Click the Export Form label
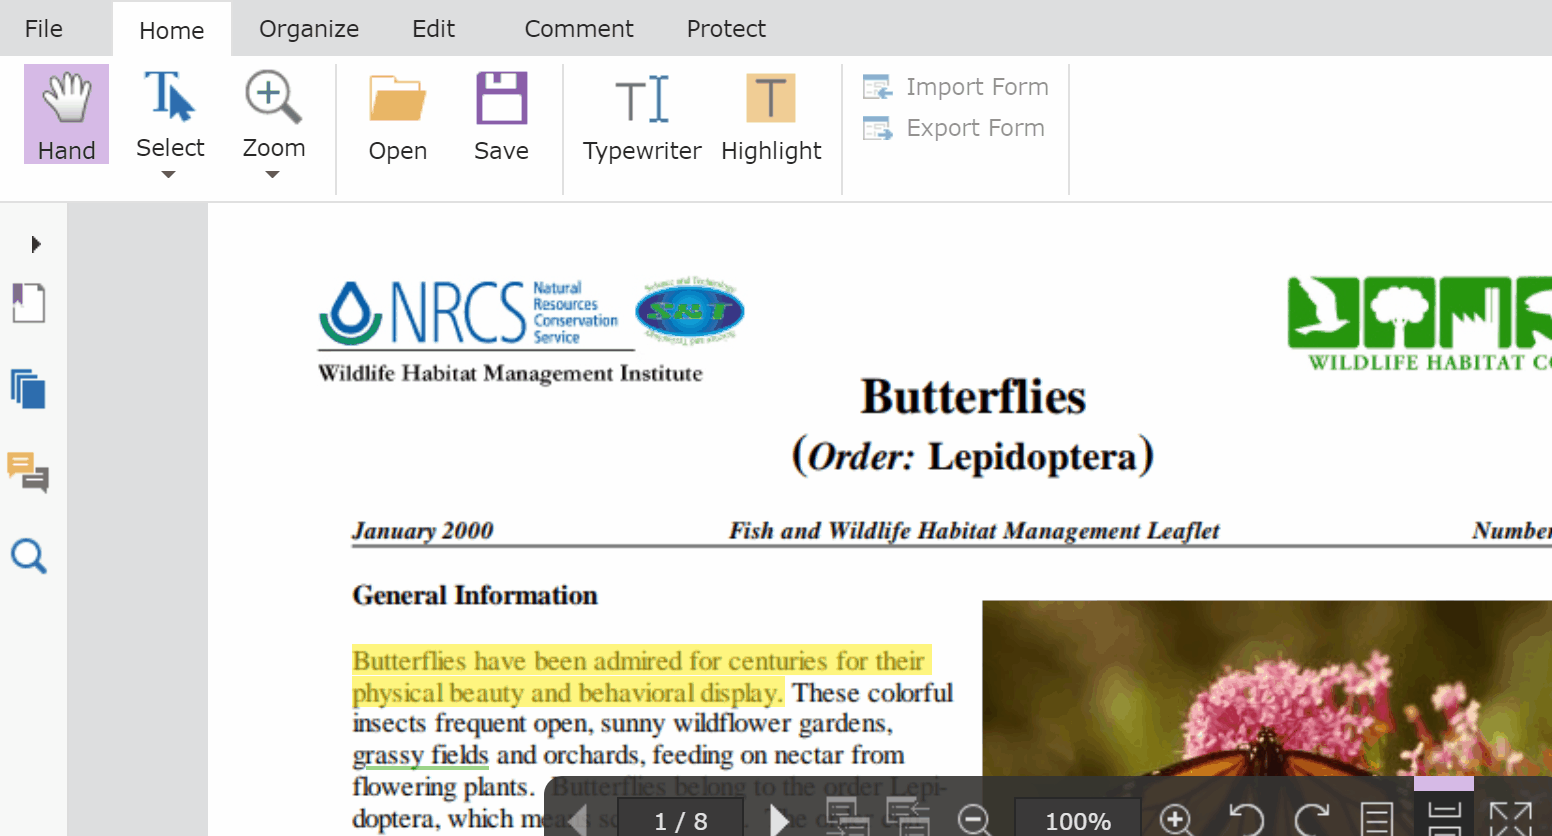The image size is (1552, 836). (975, 128)
